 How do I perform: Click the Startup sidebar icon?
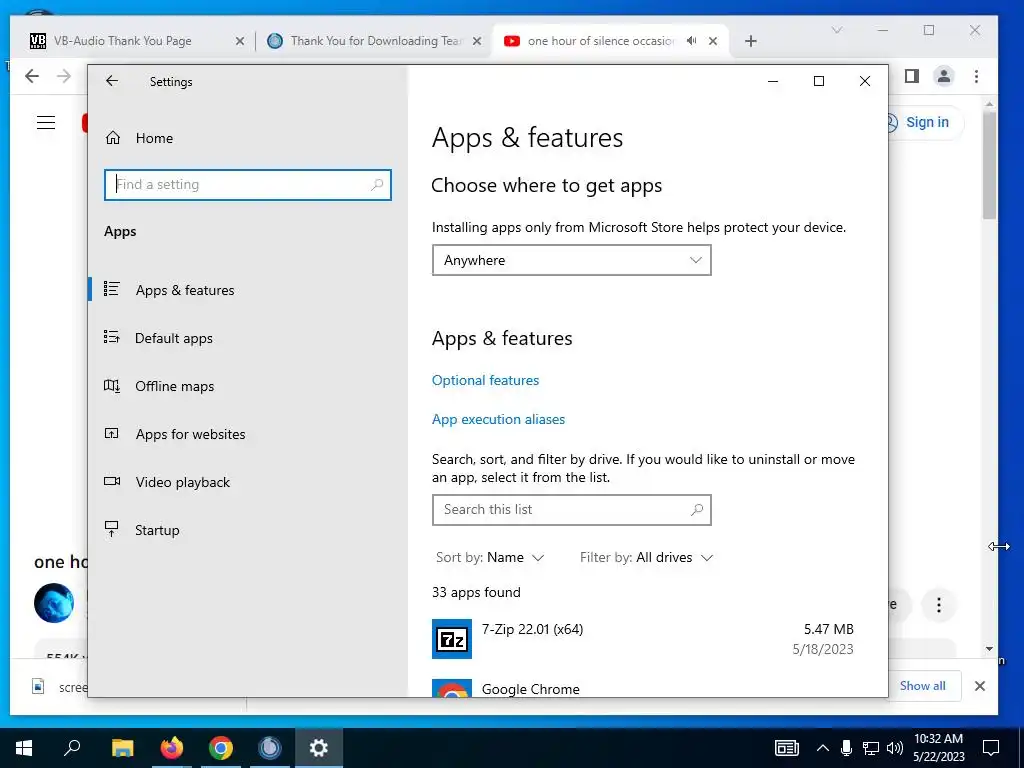(112, 529)
